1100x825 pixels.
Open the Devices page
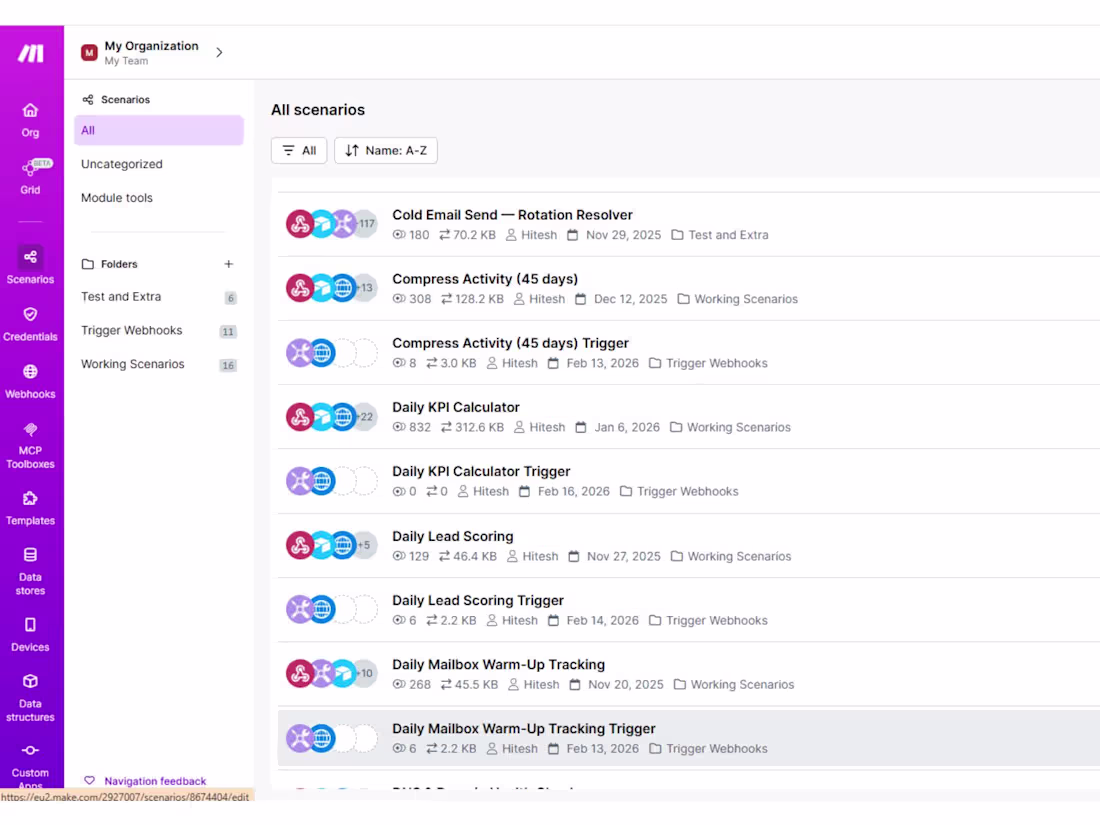tap(30, 635)
